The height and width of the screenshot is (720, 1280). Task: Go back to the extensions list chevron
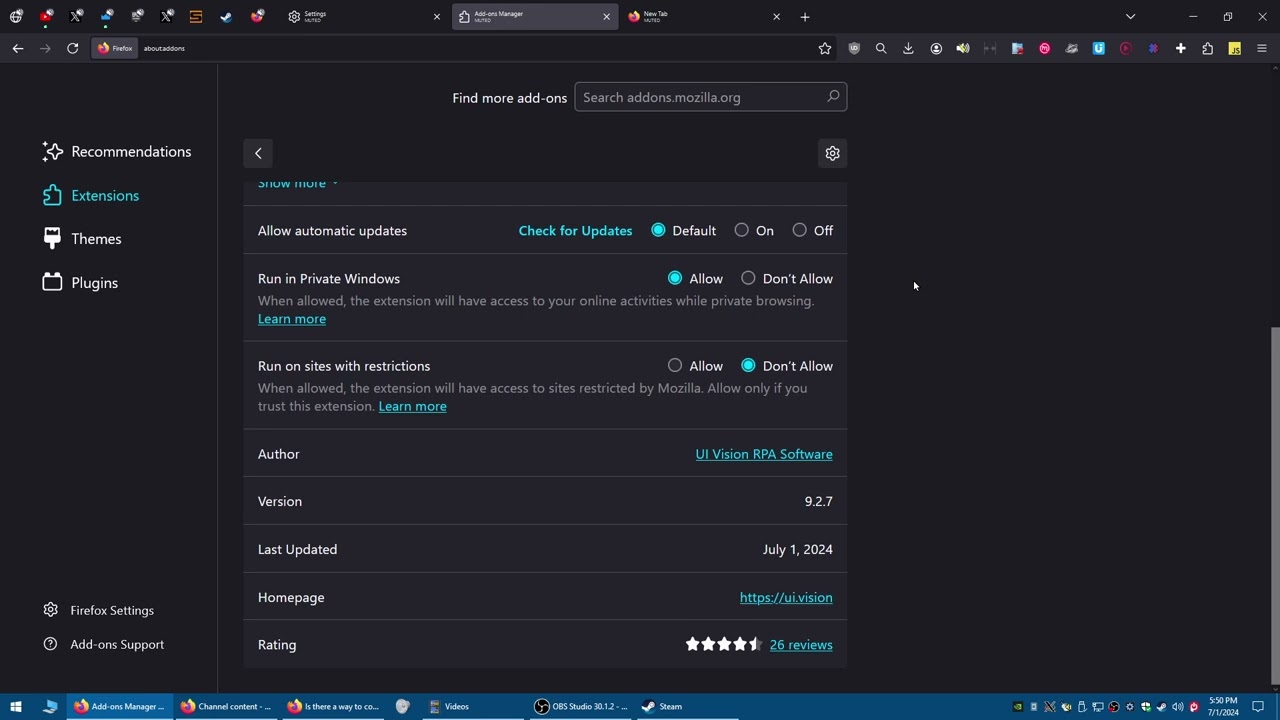pos(258,153)
